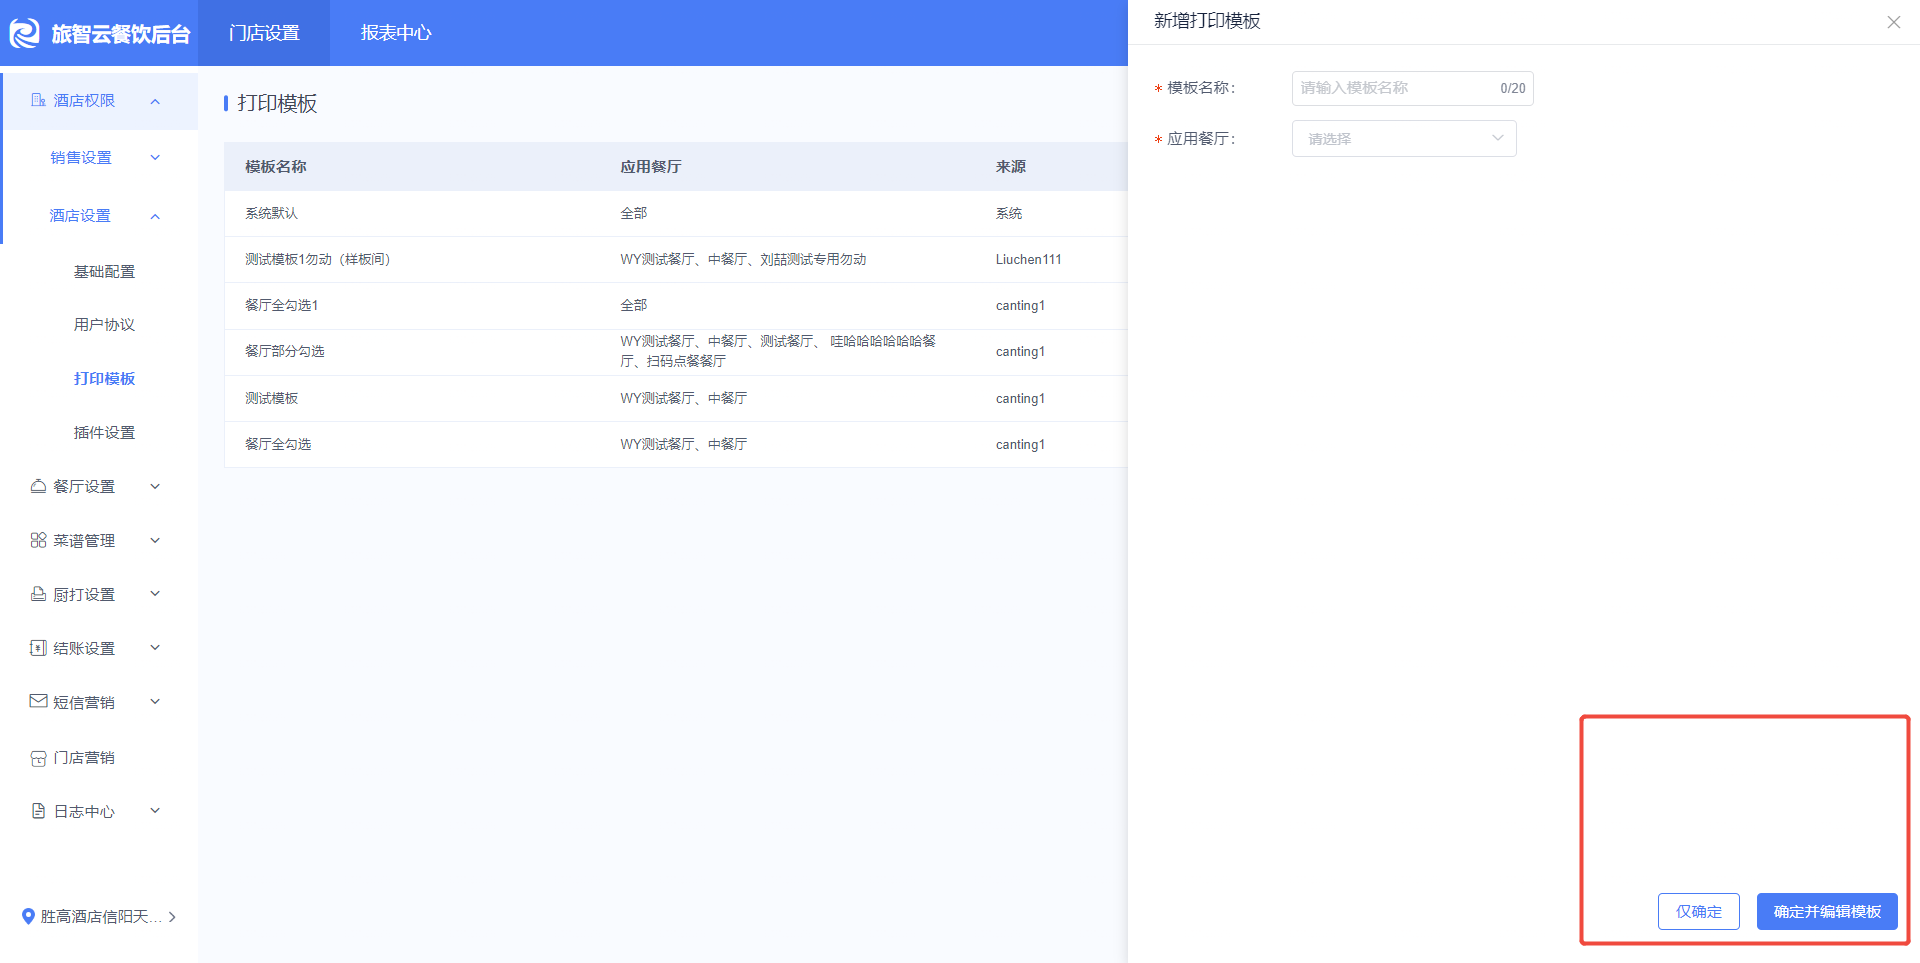Click the 门店营销 shop icon

38,758
